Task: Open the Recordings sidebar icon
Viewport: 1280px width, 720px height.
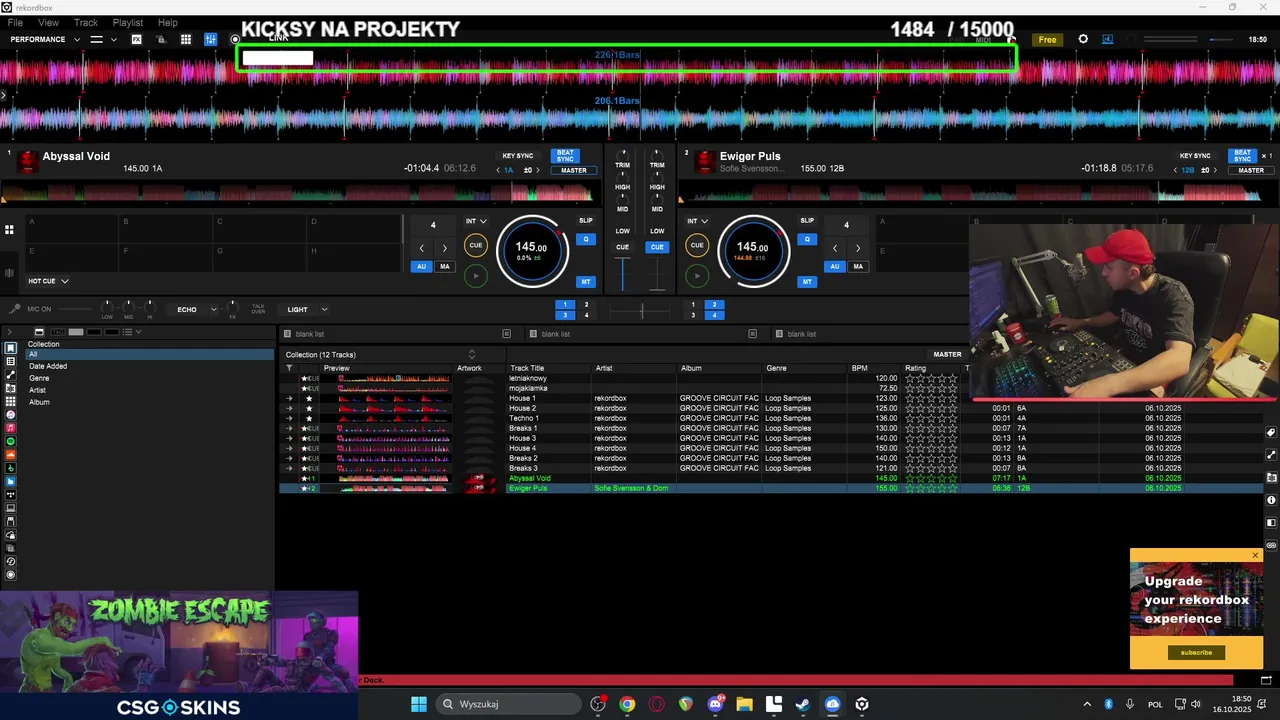Action: [x=11, y=575]
